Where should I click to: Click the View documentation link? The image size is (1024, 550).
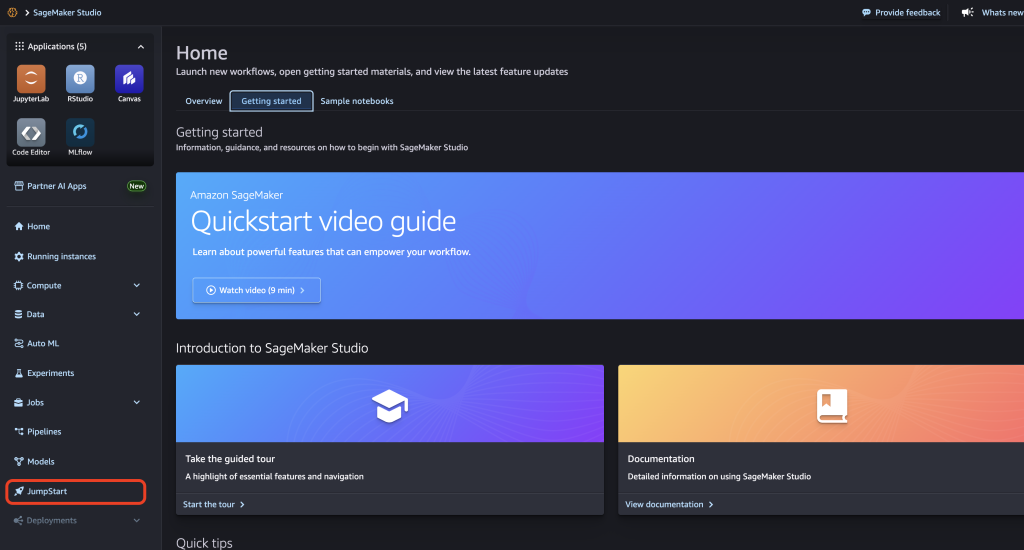(x=669, y=504)
